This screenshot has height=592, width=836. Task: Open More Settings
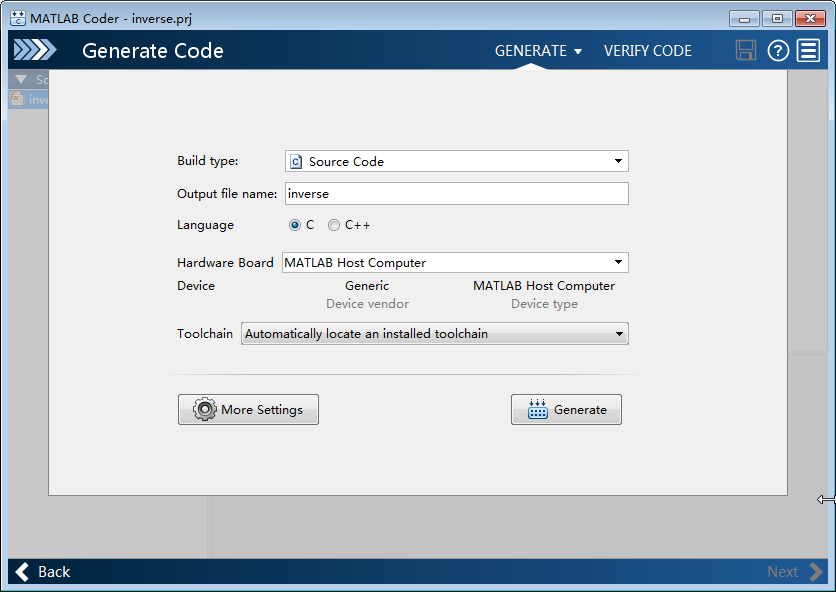click(248, 410)
